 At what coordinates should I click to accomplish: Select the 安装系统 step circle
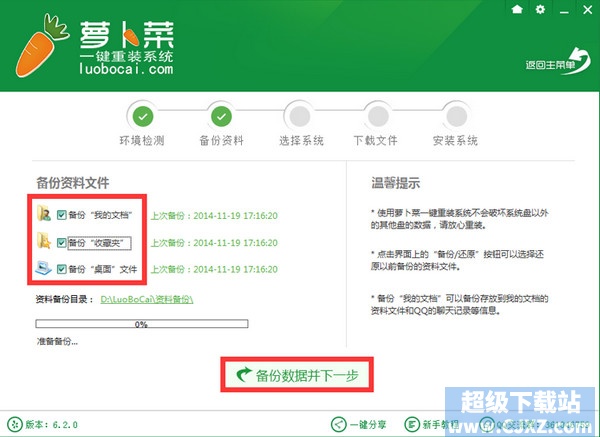457,116
